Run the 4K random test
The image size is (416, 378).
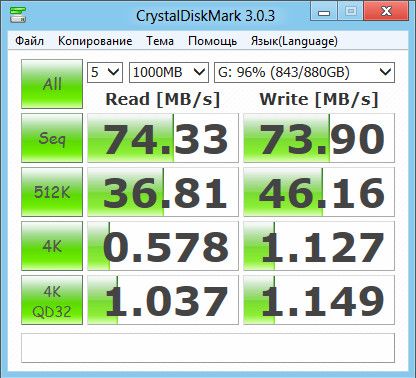52,246
